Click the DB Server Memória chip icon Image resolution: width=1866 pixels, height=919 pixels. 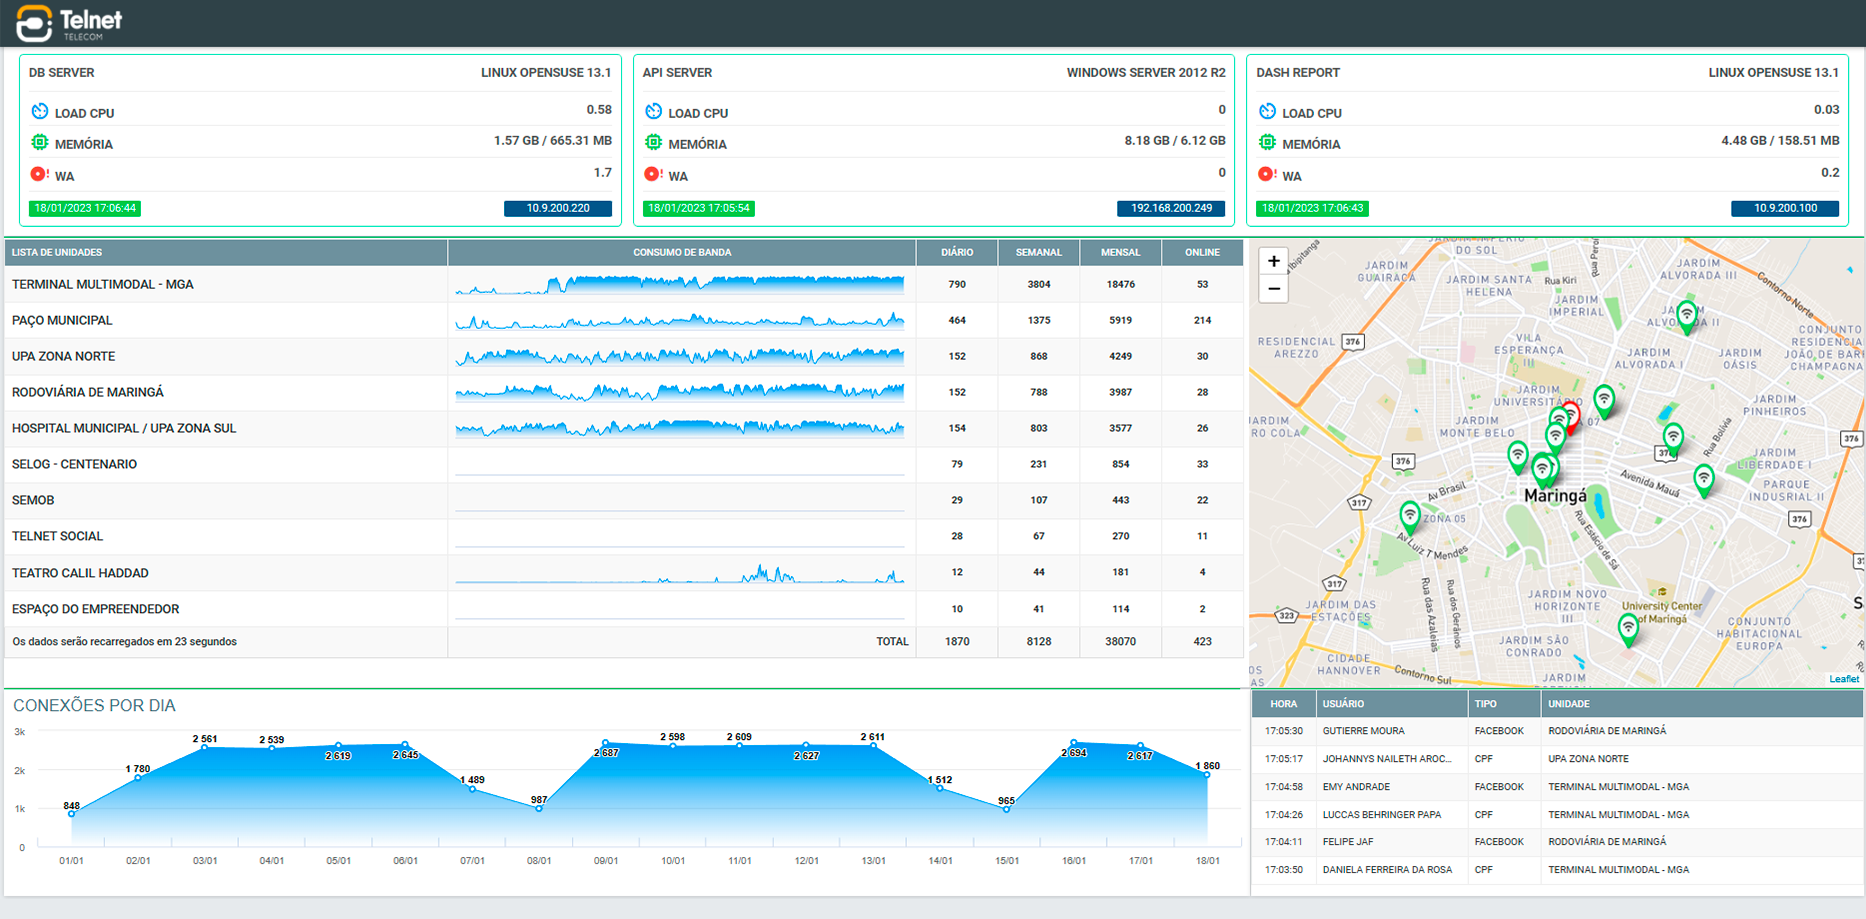click(x=40, y=142)
